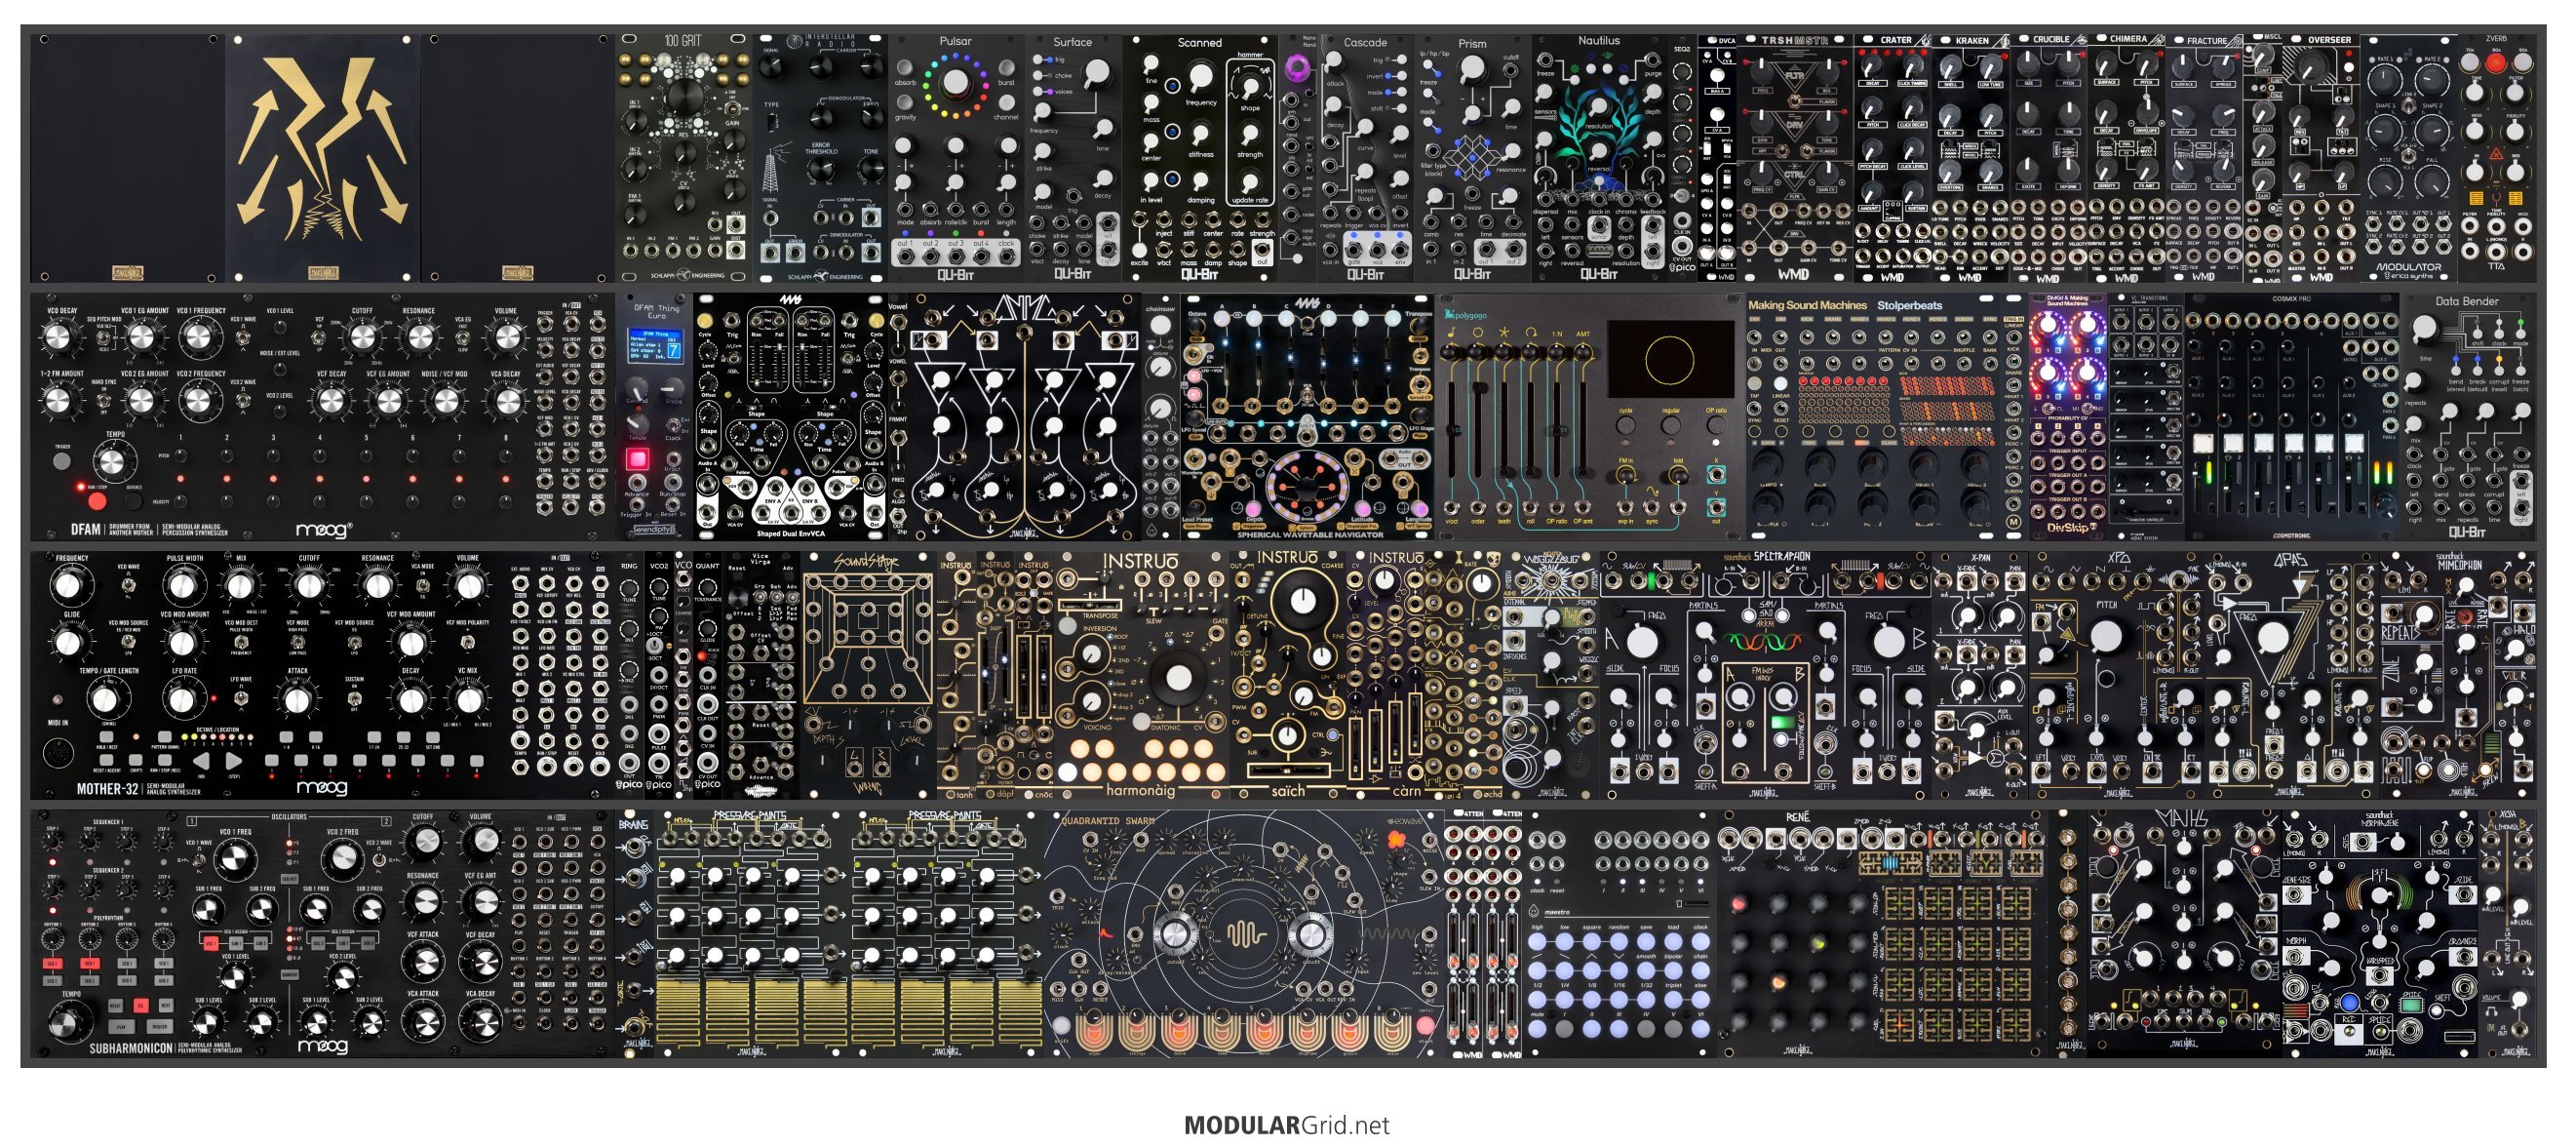Click the Erica Synths Modulator logo
The height and width of the screenshot is (1146, 2576).
pos(2410,270)
